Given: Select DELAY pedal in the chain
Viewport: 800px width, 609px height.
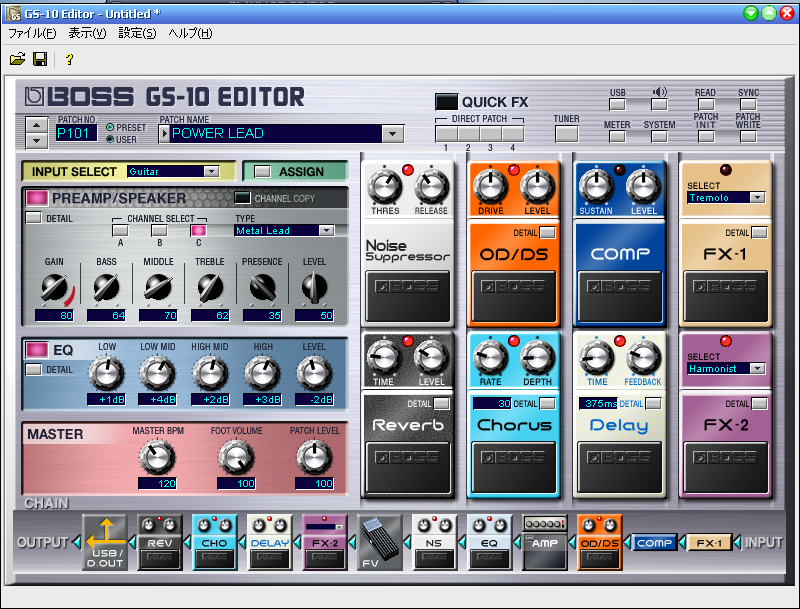Looking at the screenshot, I should point(269,543).
